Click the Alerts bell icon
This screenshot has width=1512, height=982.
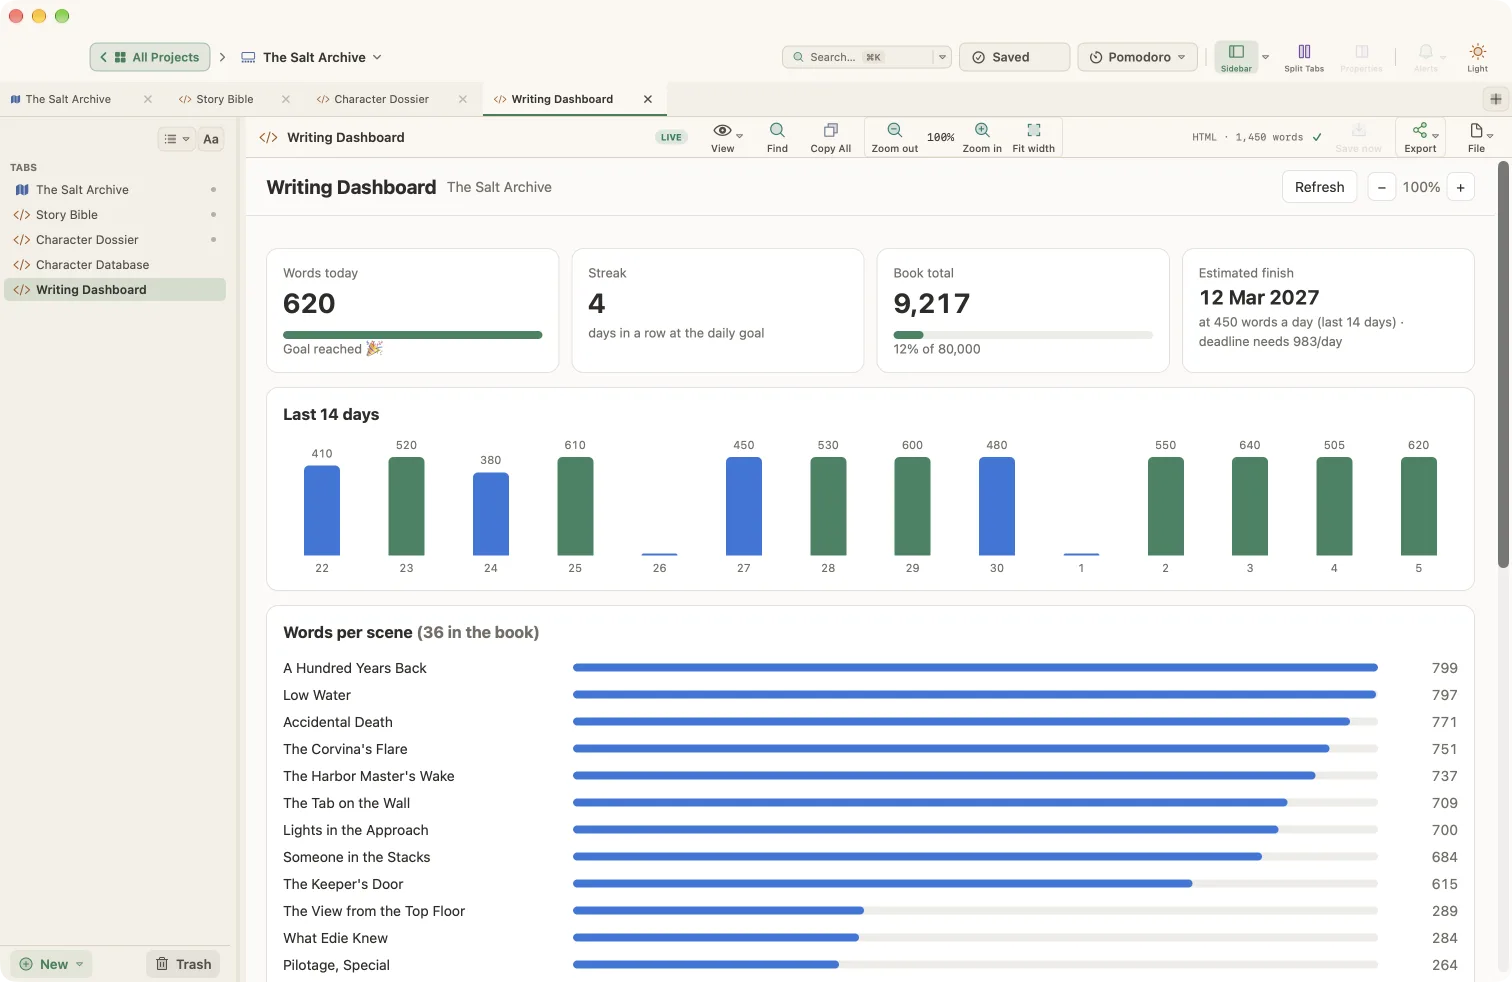click(x=1426, y=52)
